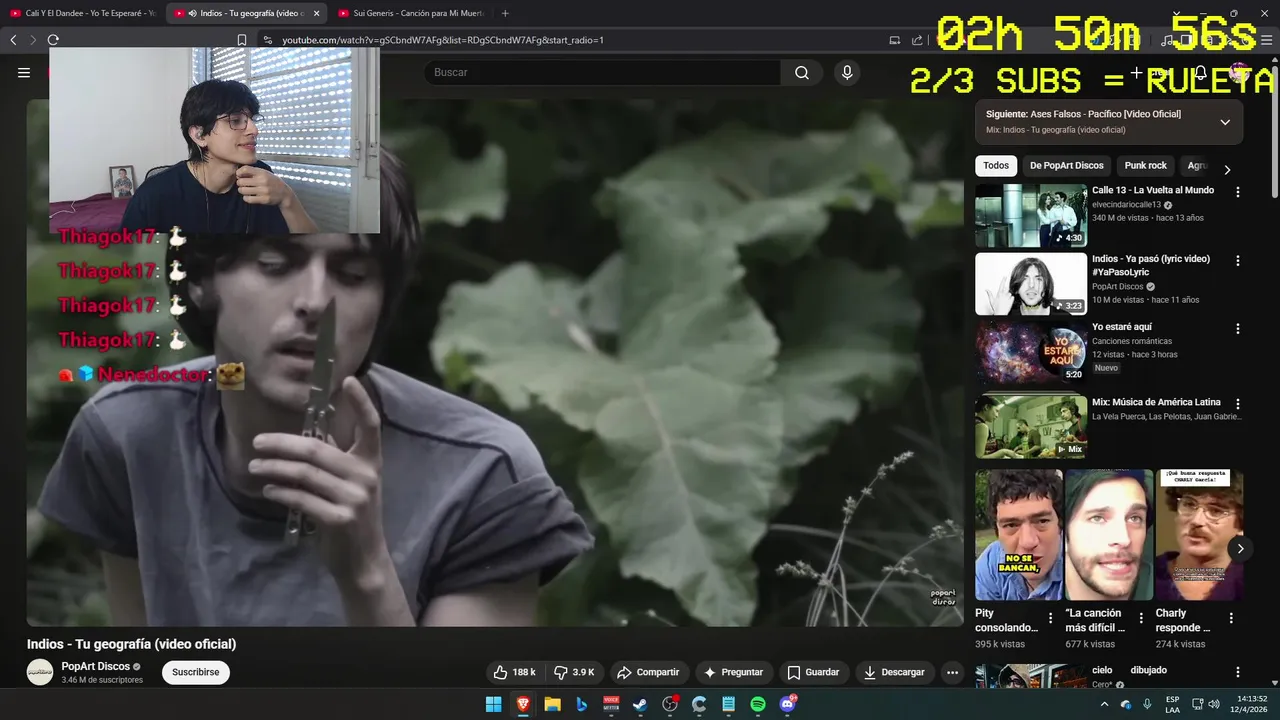Open the PopArt Discos channel name link
Screen dimensions: 1280x720
(x=96, y=666)
